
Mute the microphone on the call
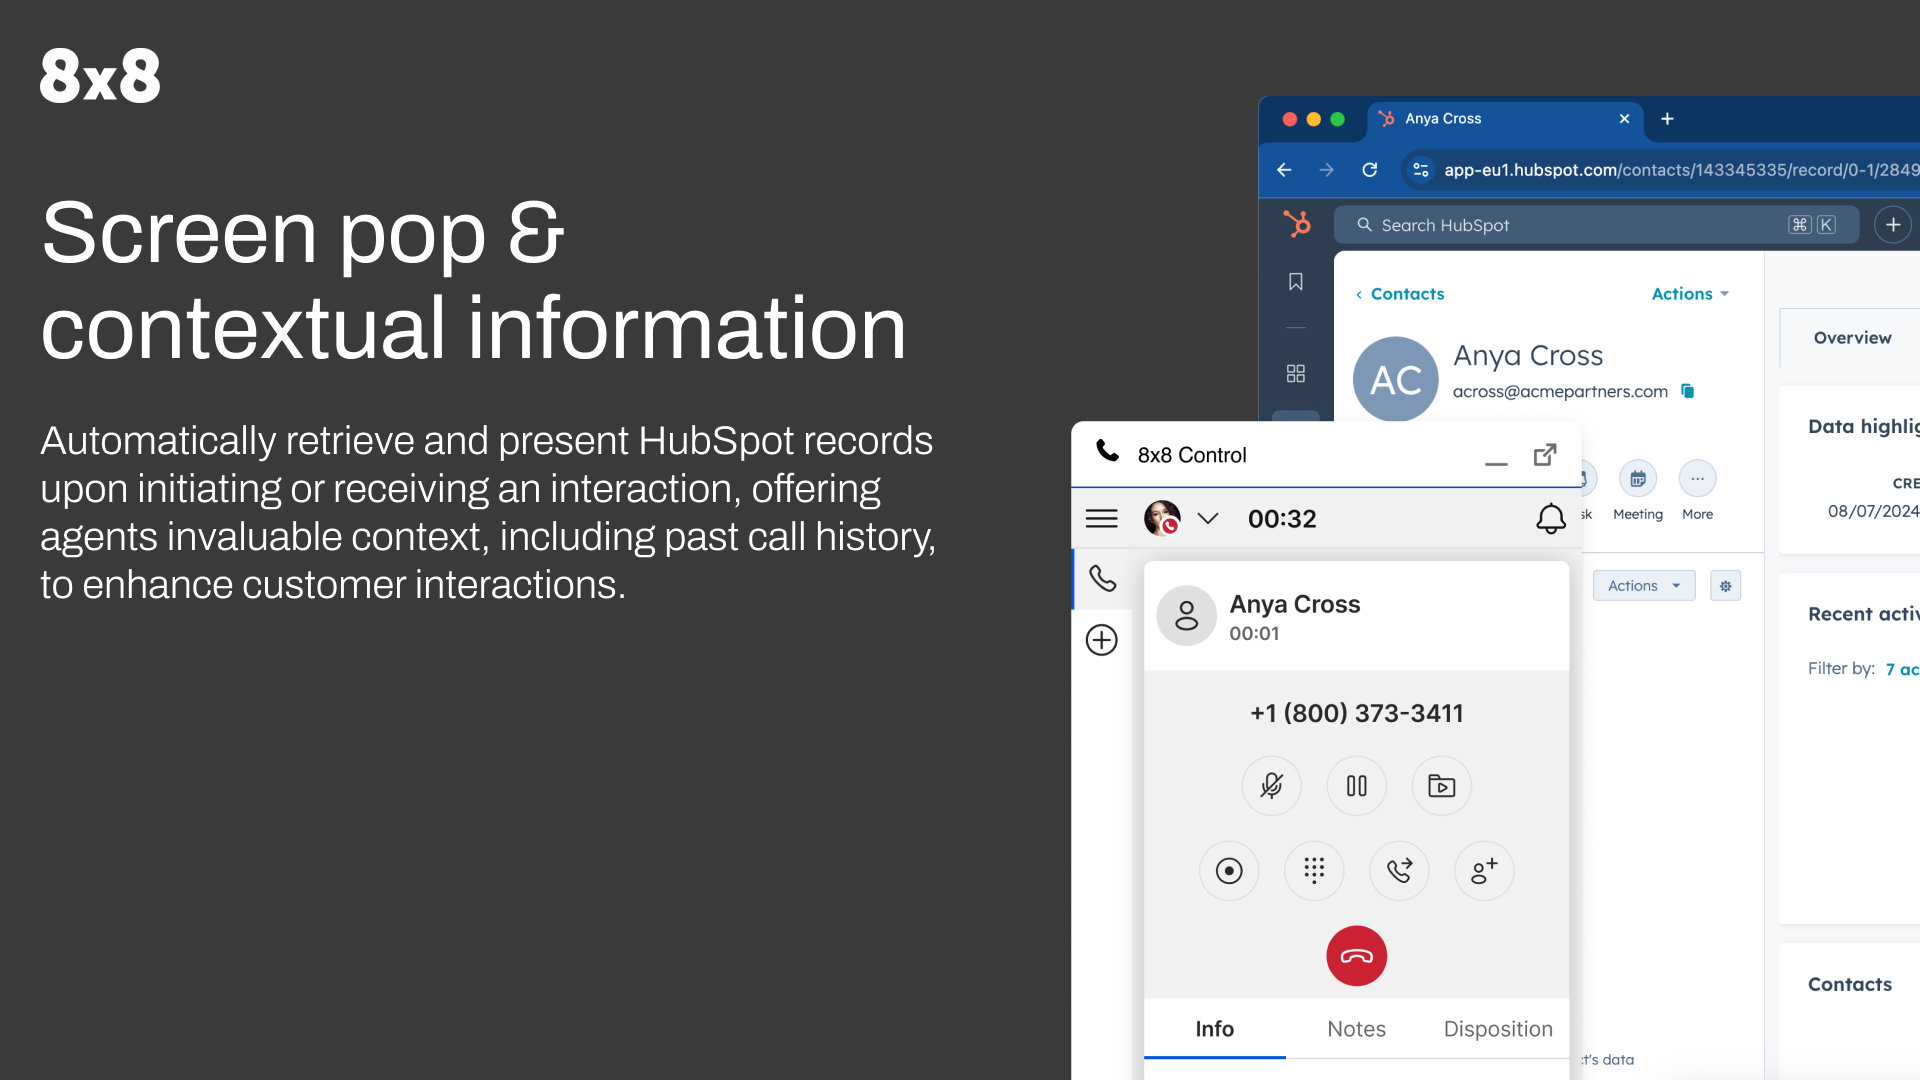(1271, 786)
